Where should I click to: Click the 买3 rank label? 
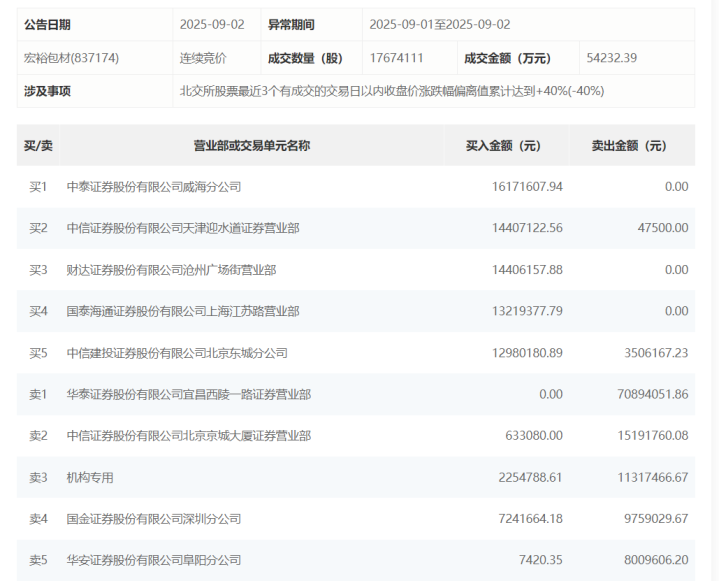click(x=38, y=270)
